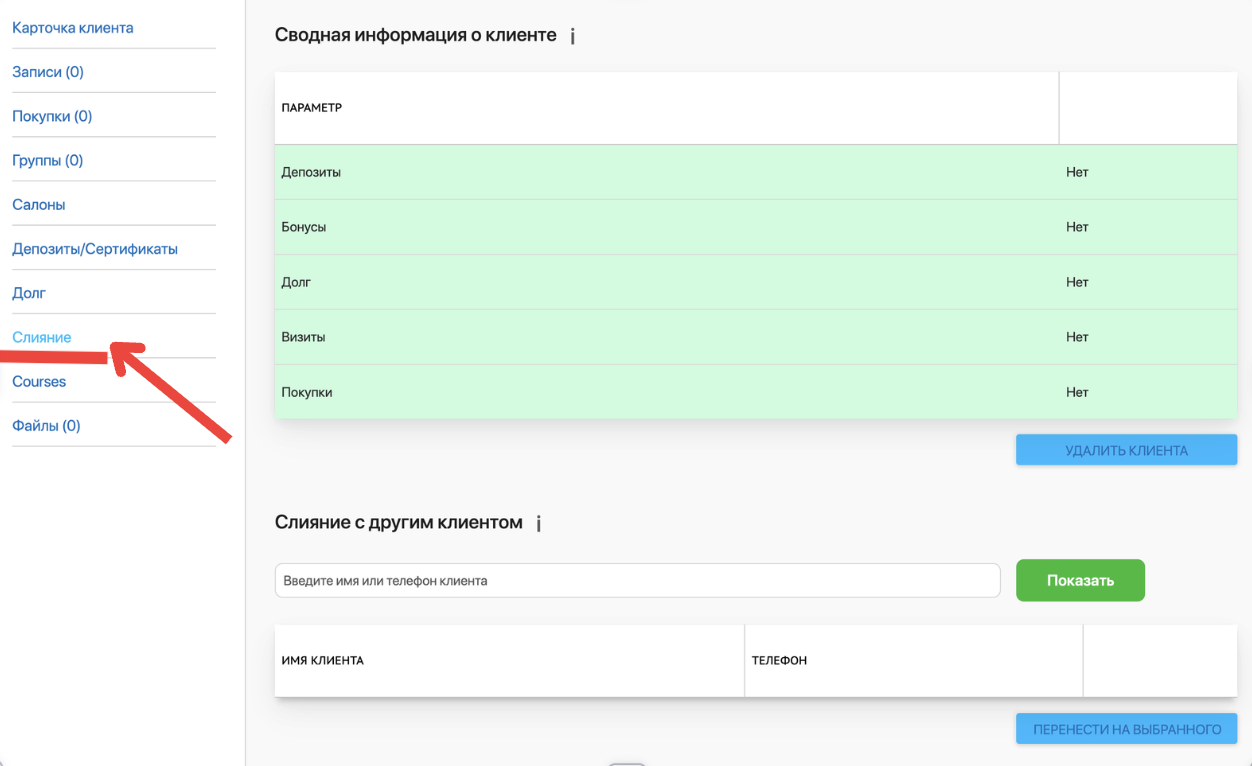Focus the client name or phone search field
The image size is (1252, 766).
pos(637,580)
